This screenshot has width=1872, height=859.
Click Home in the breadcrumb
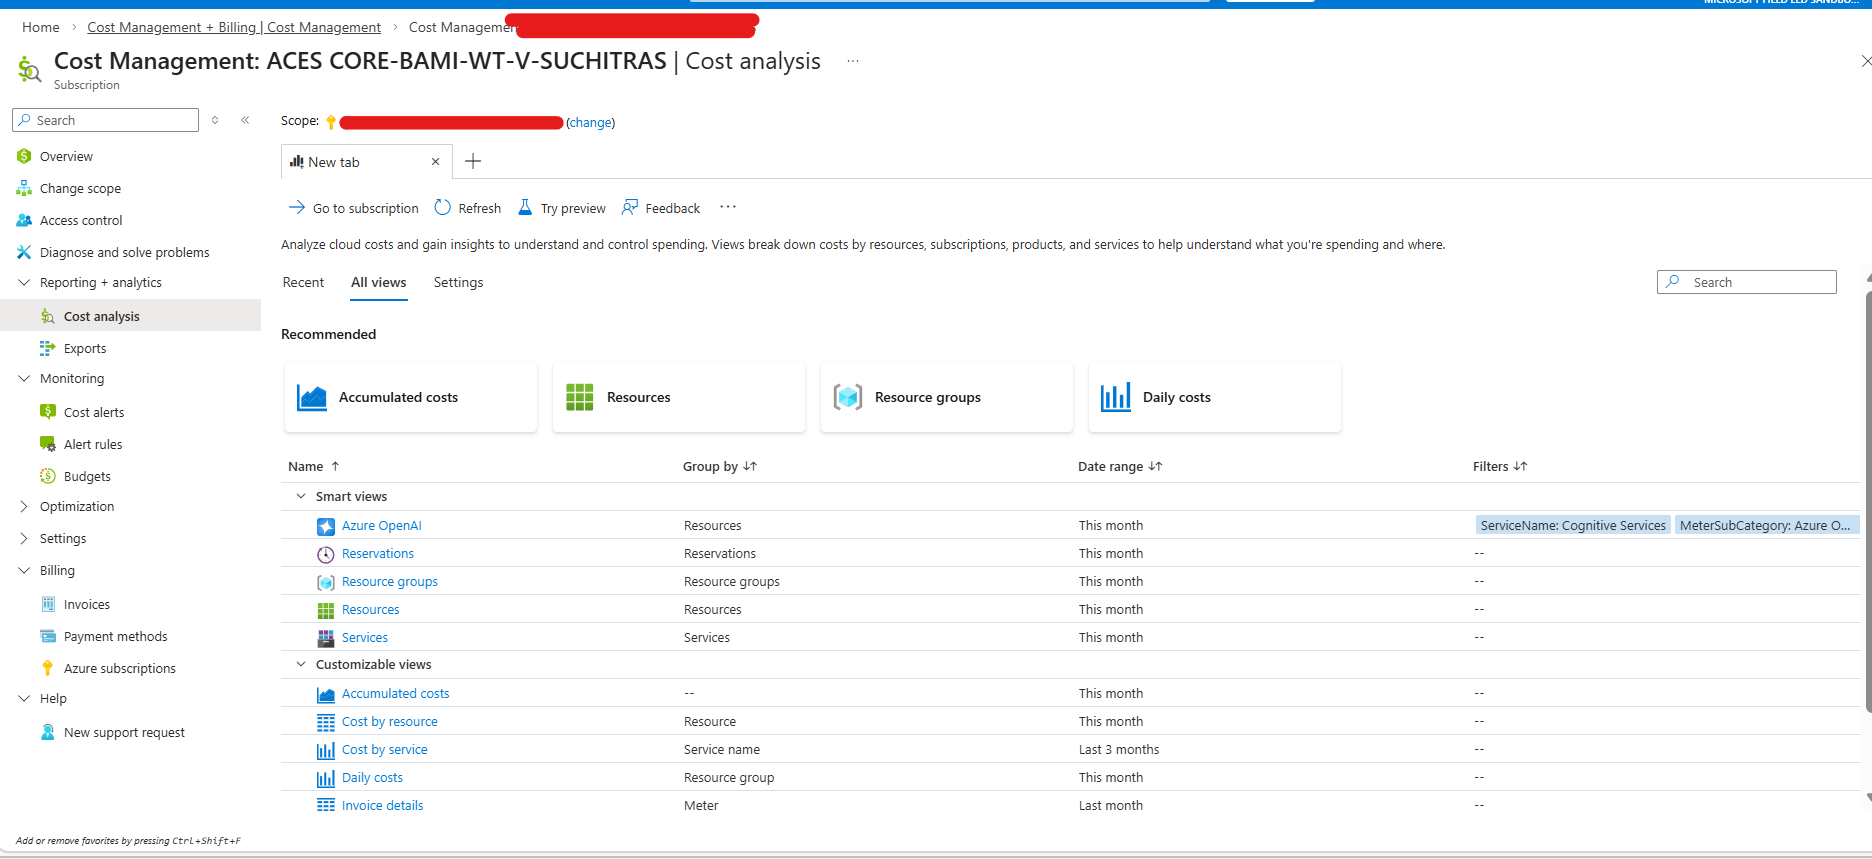[x=41, y=27]
